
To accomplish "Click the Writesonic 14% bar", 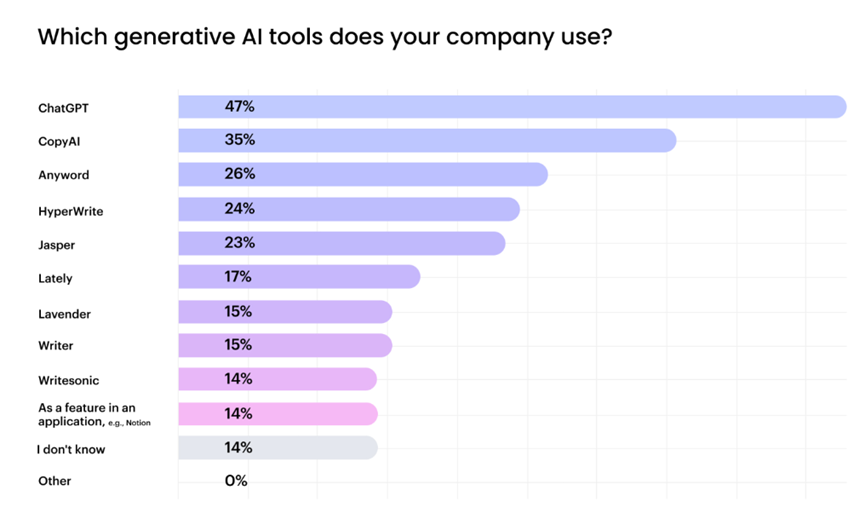I will (x=277, y=379).
